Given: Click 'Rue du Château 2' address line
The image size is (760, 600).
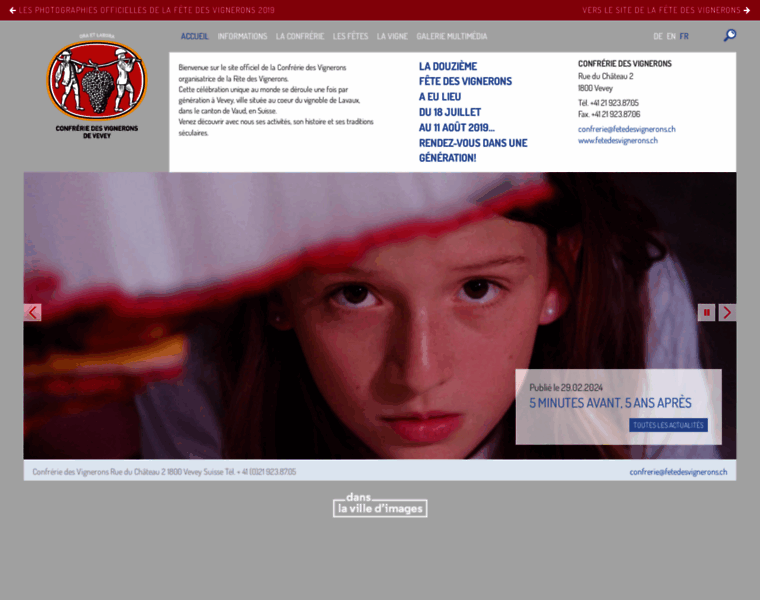Looking at the screenshot, I should (605, 76).
